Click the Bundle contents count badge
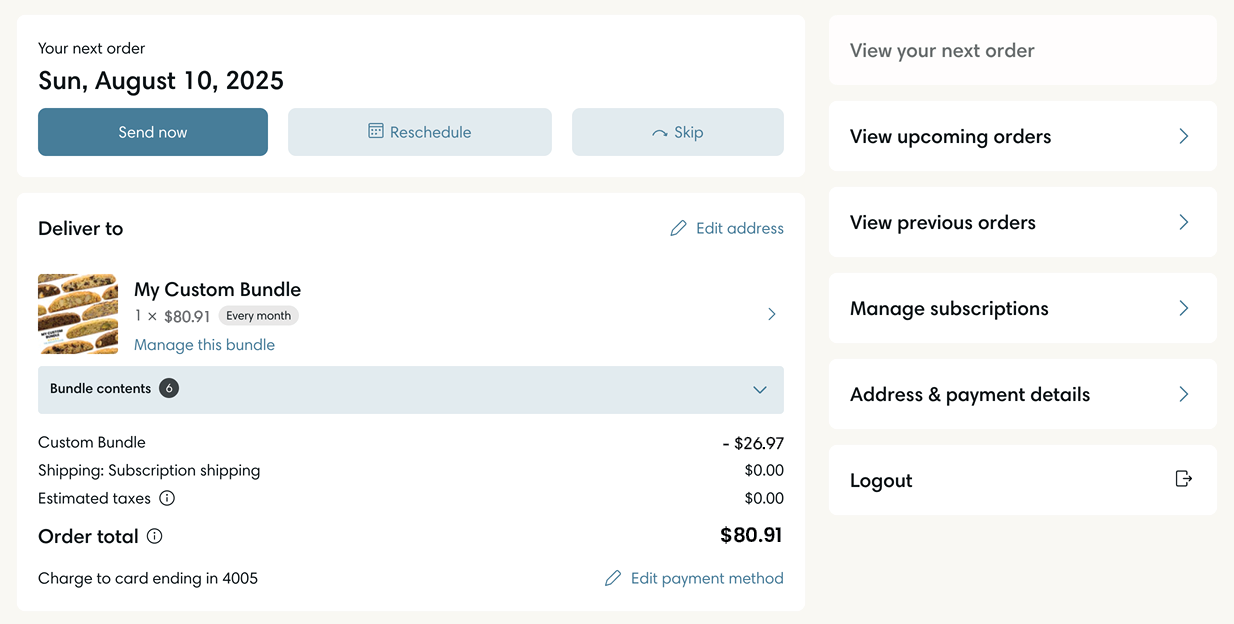The width and height of the screenshot is (1234, 624). pos(169,388)
